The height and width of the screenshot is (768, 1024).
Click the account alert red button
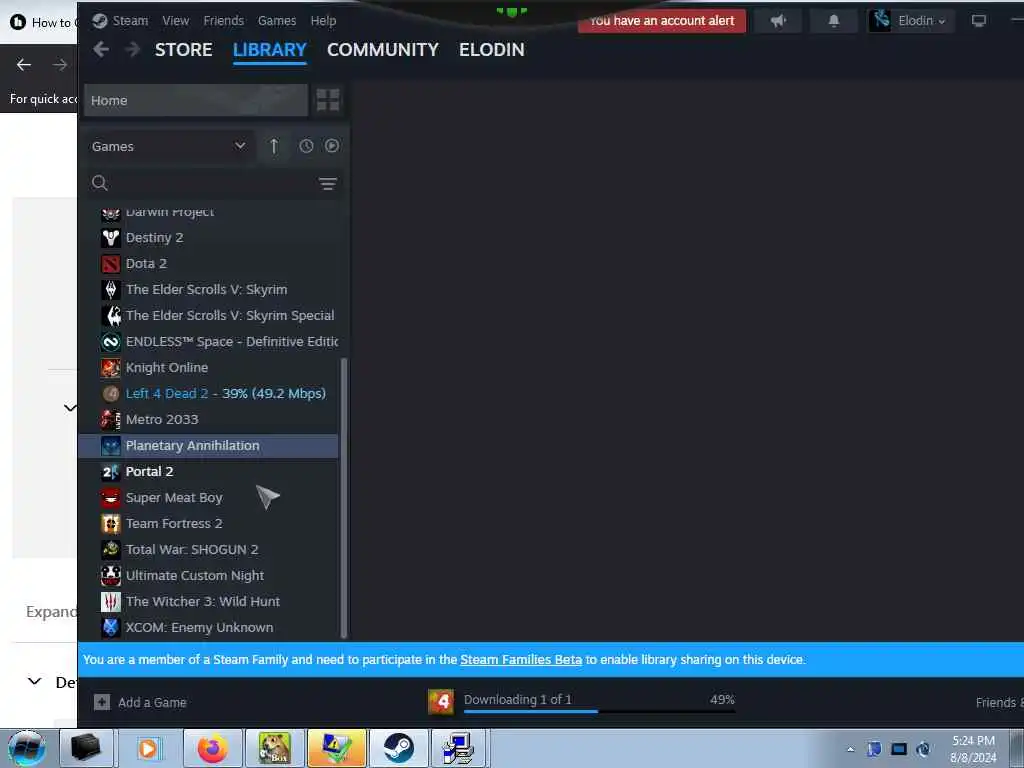662,21
